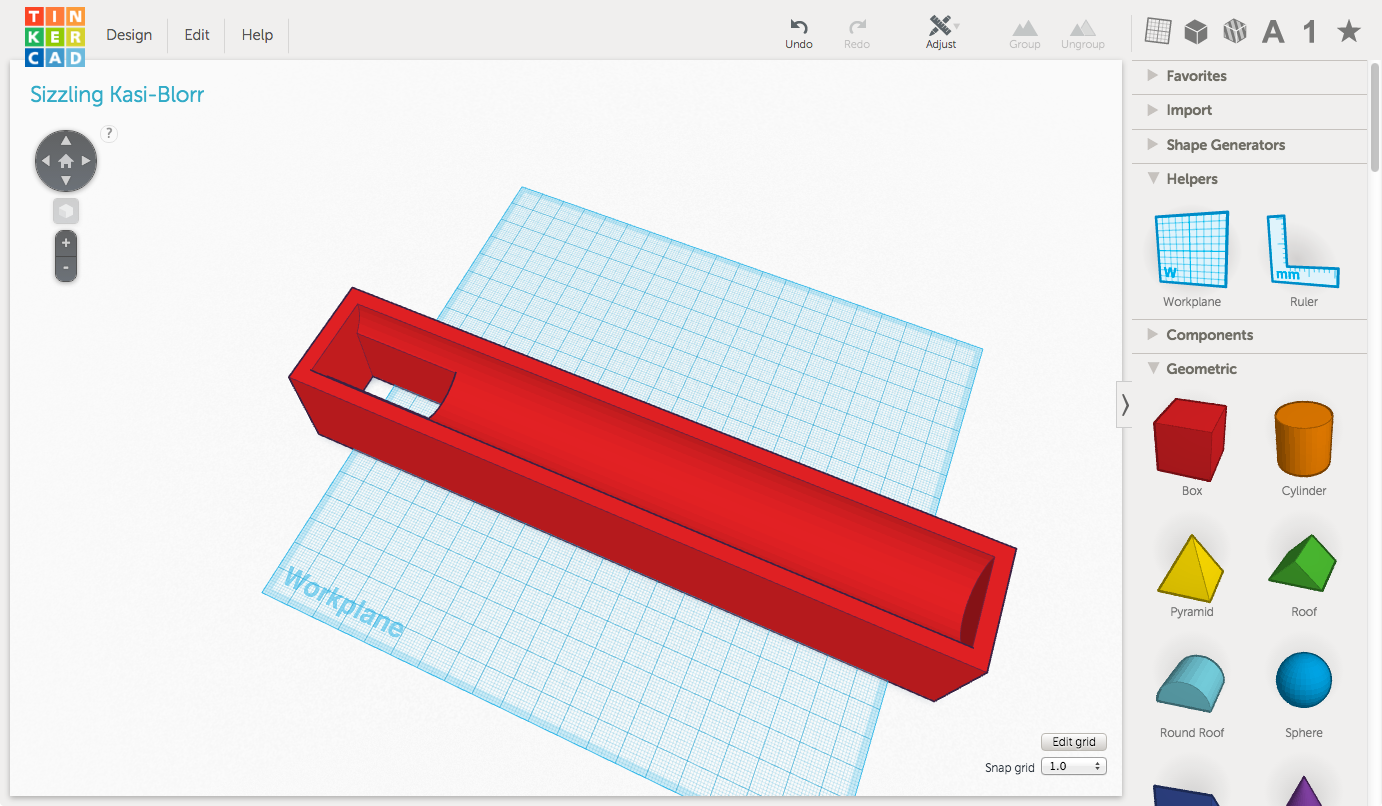The height and width of the screenshot is (806, 1382).
Task: Open the Adjust tools dropdown
Action: tap(941, 33)
